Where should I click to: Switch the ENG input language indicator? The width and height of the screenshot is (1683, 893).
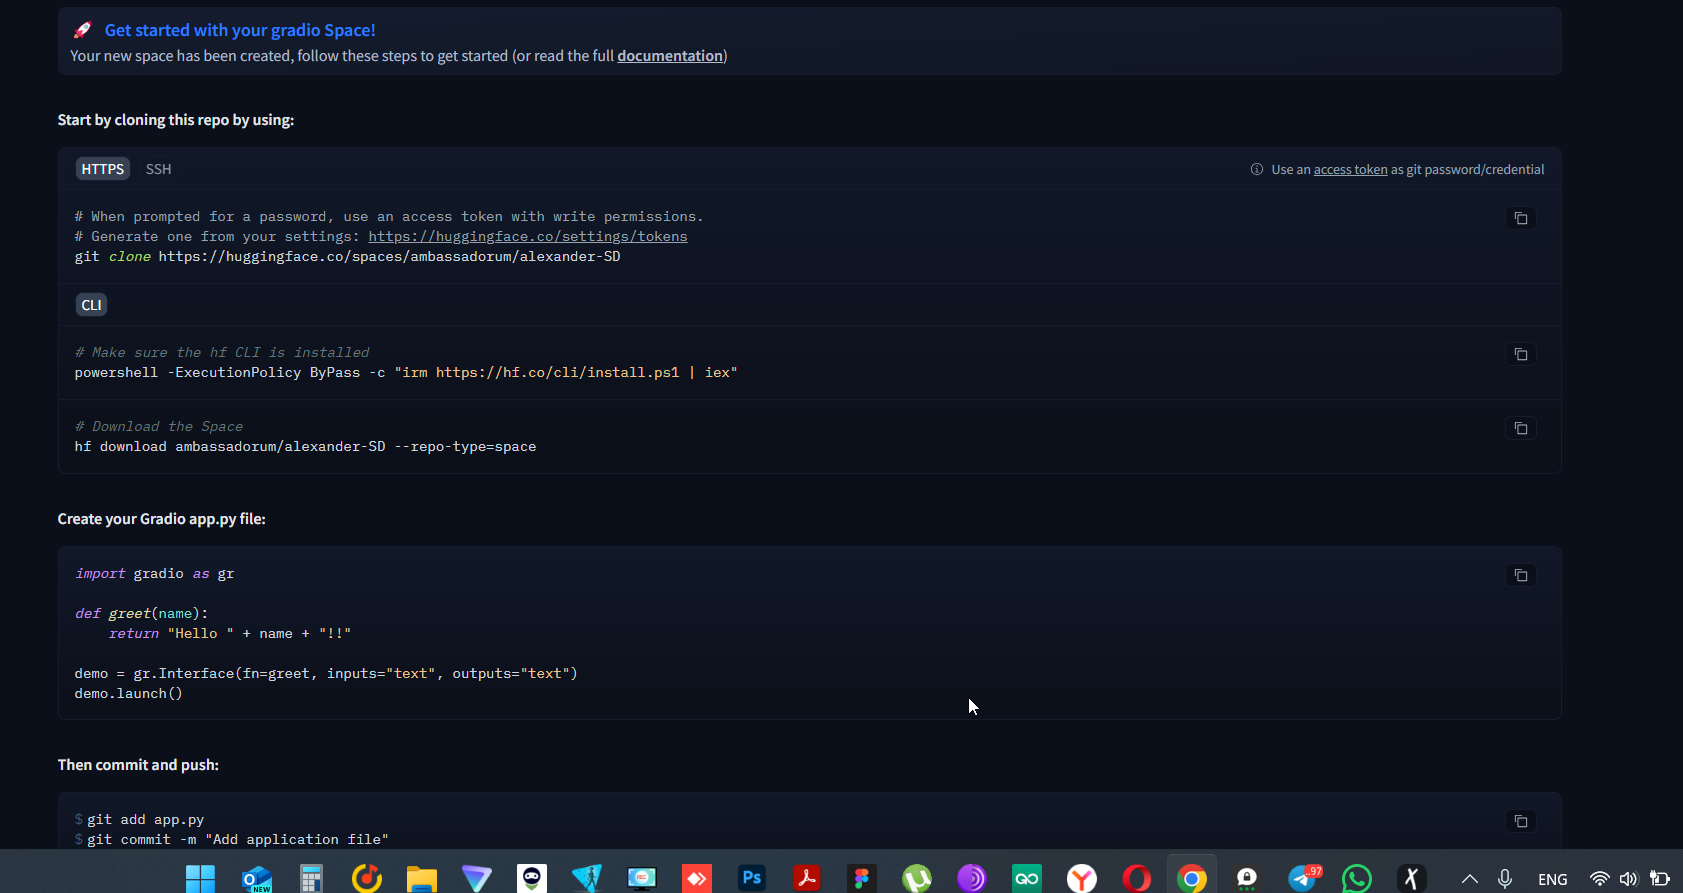tap(1553, 879)
